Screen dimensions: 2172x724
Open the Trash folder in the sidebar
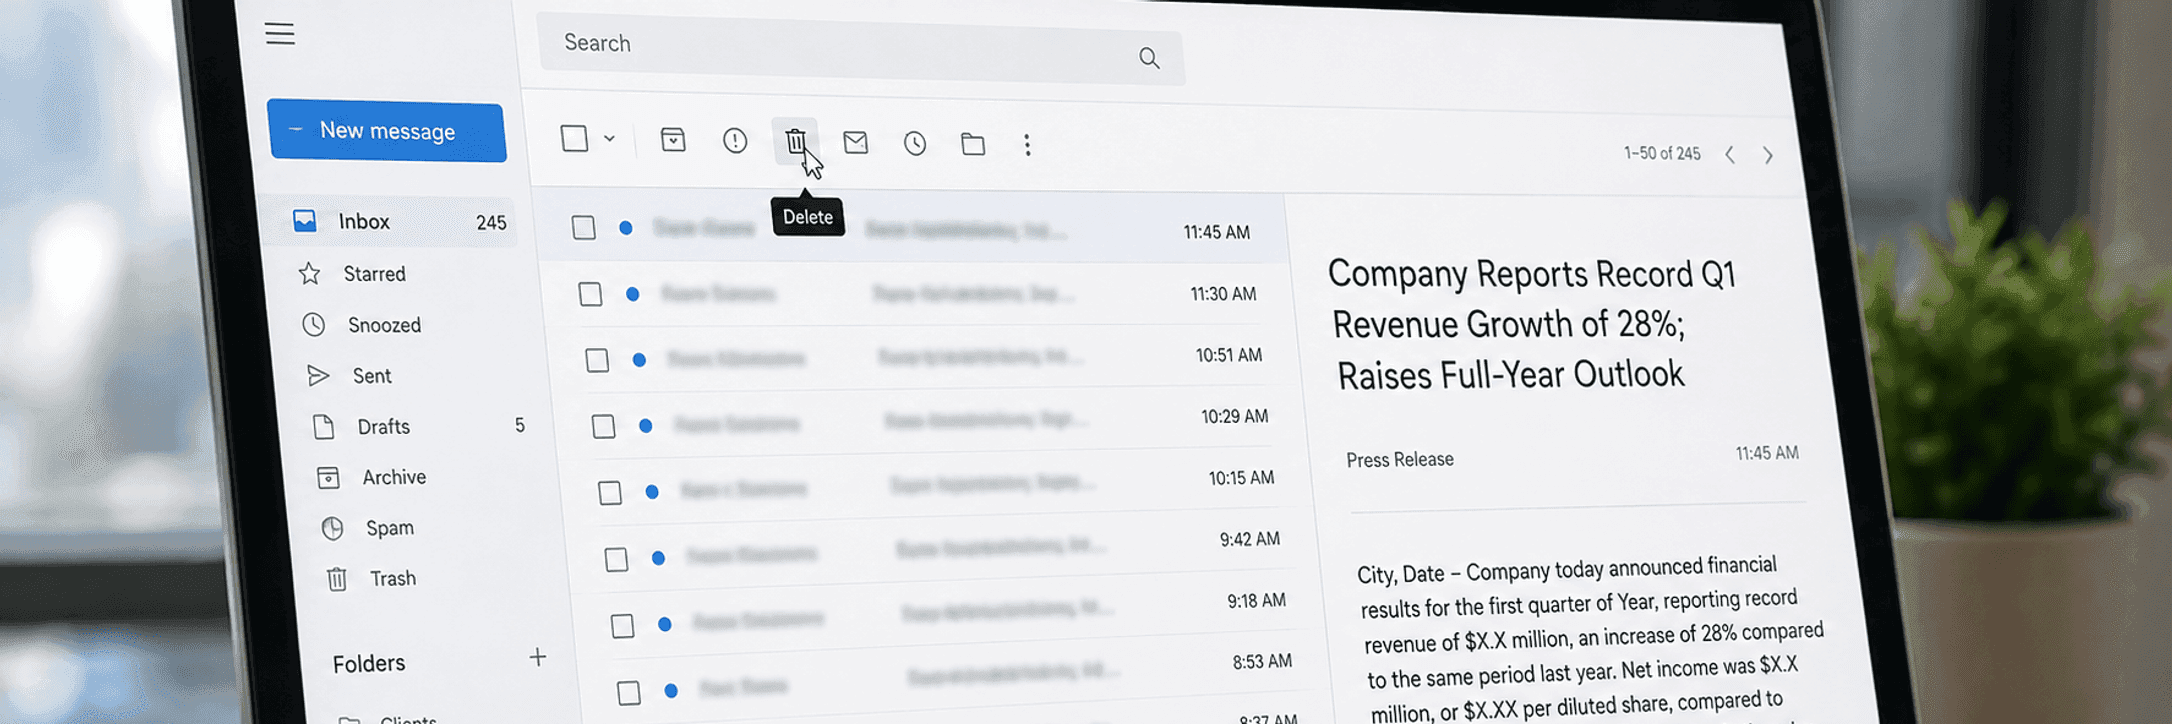[393, 579]
